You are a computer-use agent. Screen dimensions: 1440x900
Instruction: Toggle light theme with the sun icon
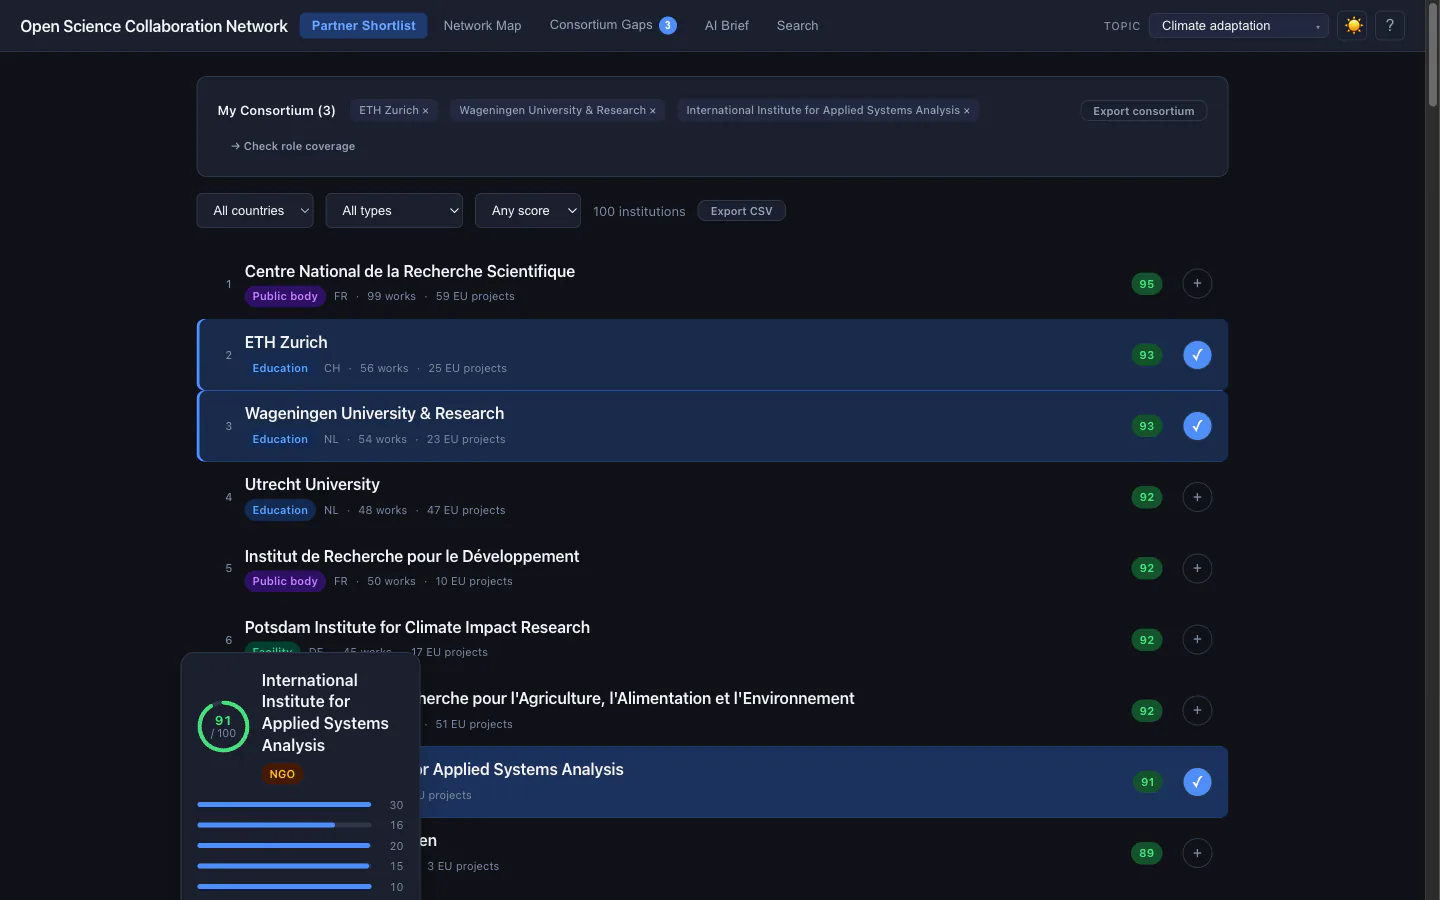pos(1353,26)
